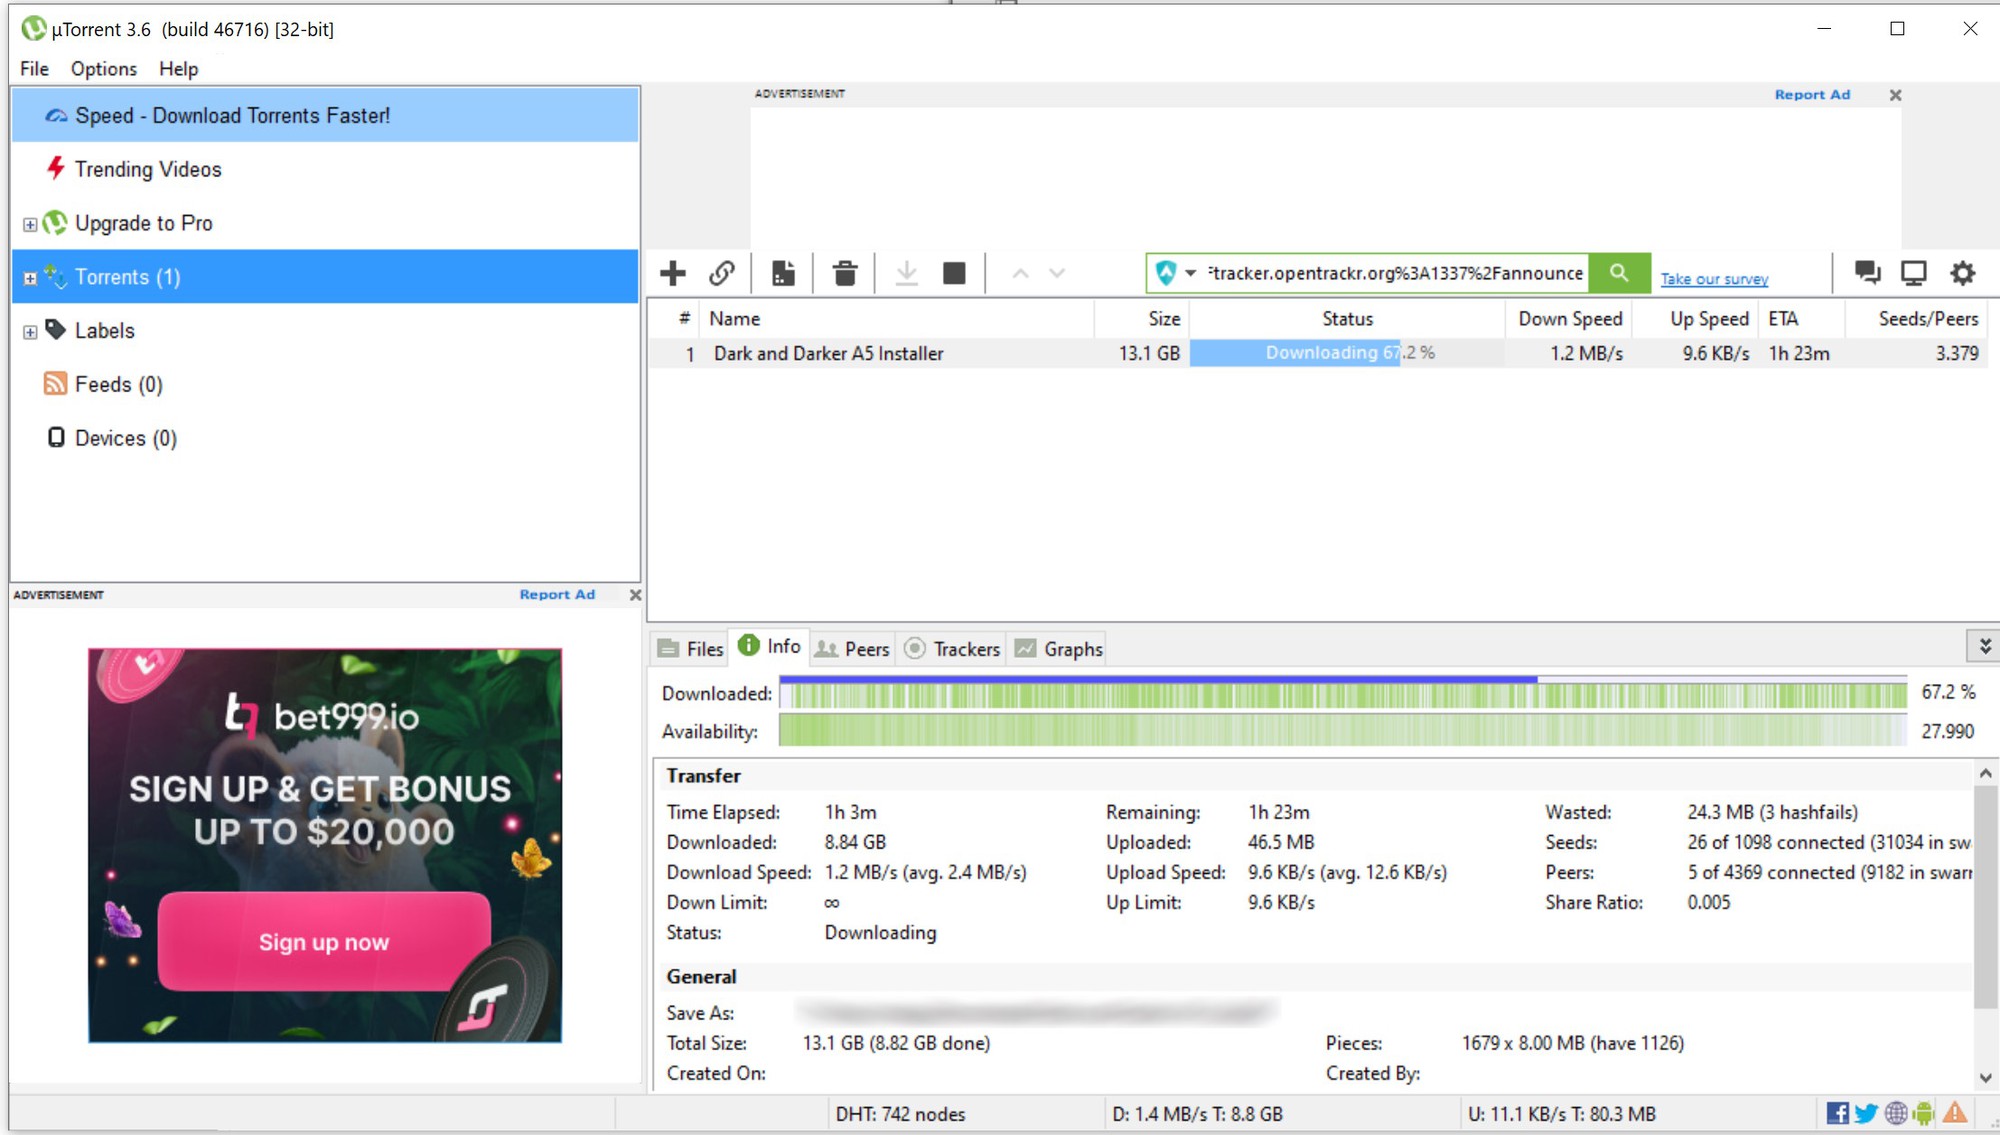Click the Report Ad link in advertisement panel
This screenshot has height=1135, width=2000.
tap(558, 594)
